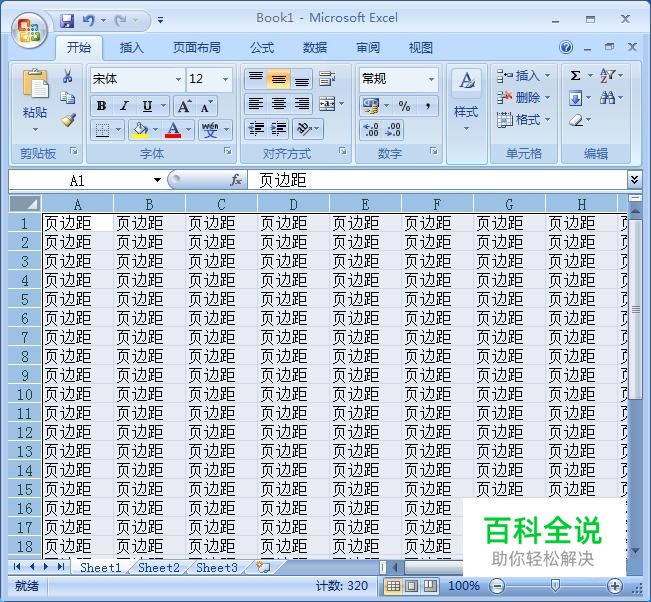Open 审阅 tab
Viewport: 651px width, 602px height.
coord(368,48)
